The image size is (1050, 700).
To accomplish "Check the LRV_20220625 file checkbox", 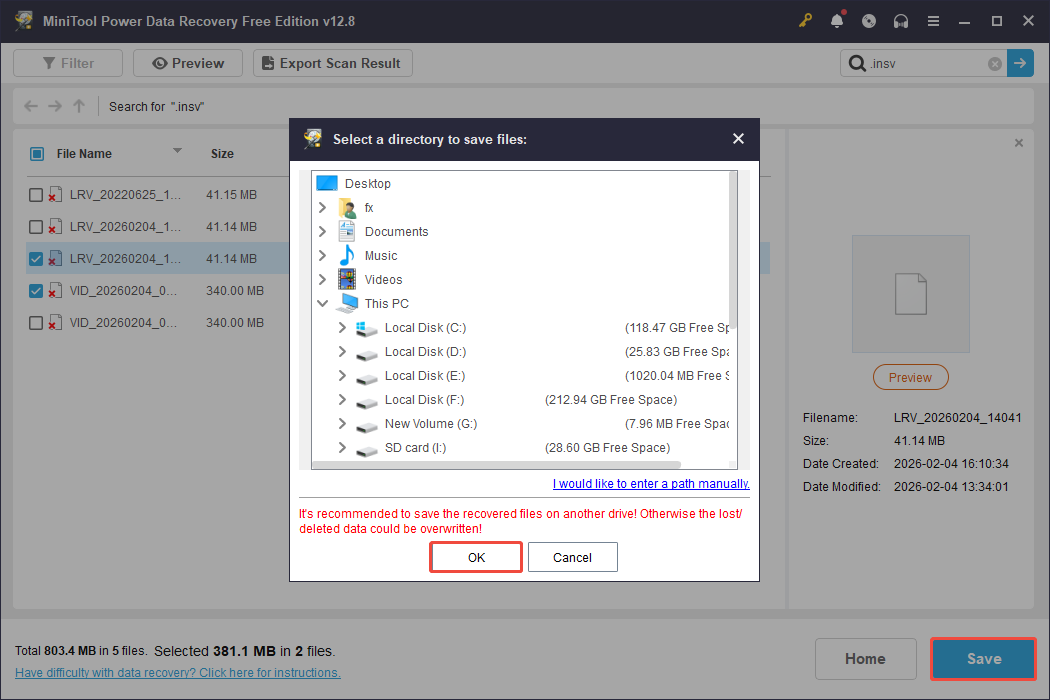I will click(x=35, y=194).
